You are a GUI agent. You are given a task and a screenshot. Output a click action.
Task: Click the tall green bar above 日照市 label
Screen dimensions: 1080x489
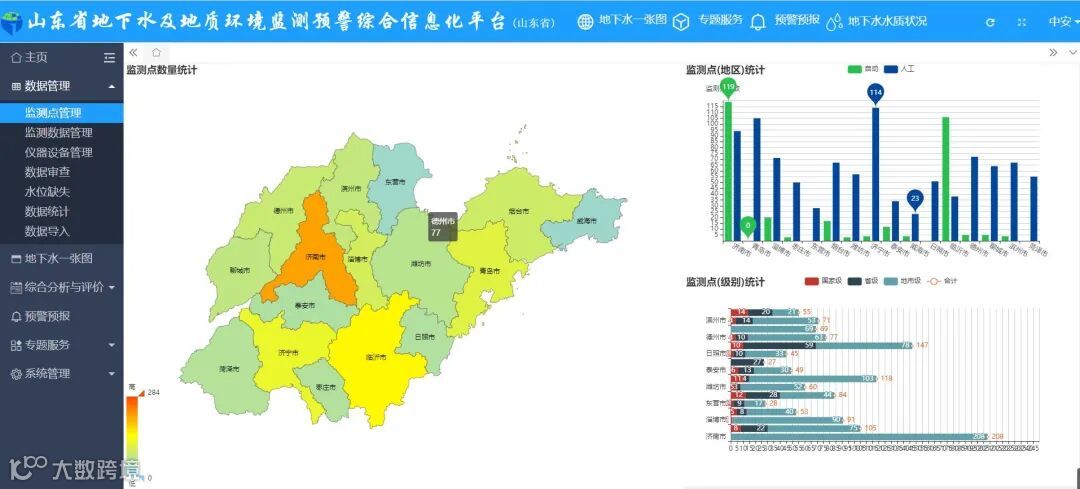pyautogui.click(x=946, y=179)
